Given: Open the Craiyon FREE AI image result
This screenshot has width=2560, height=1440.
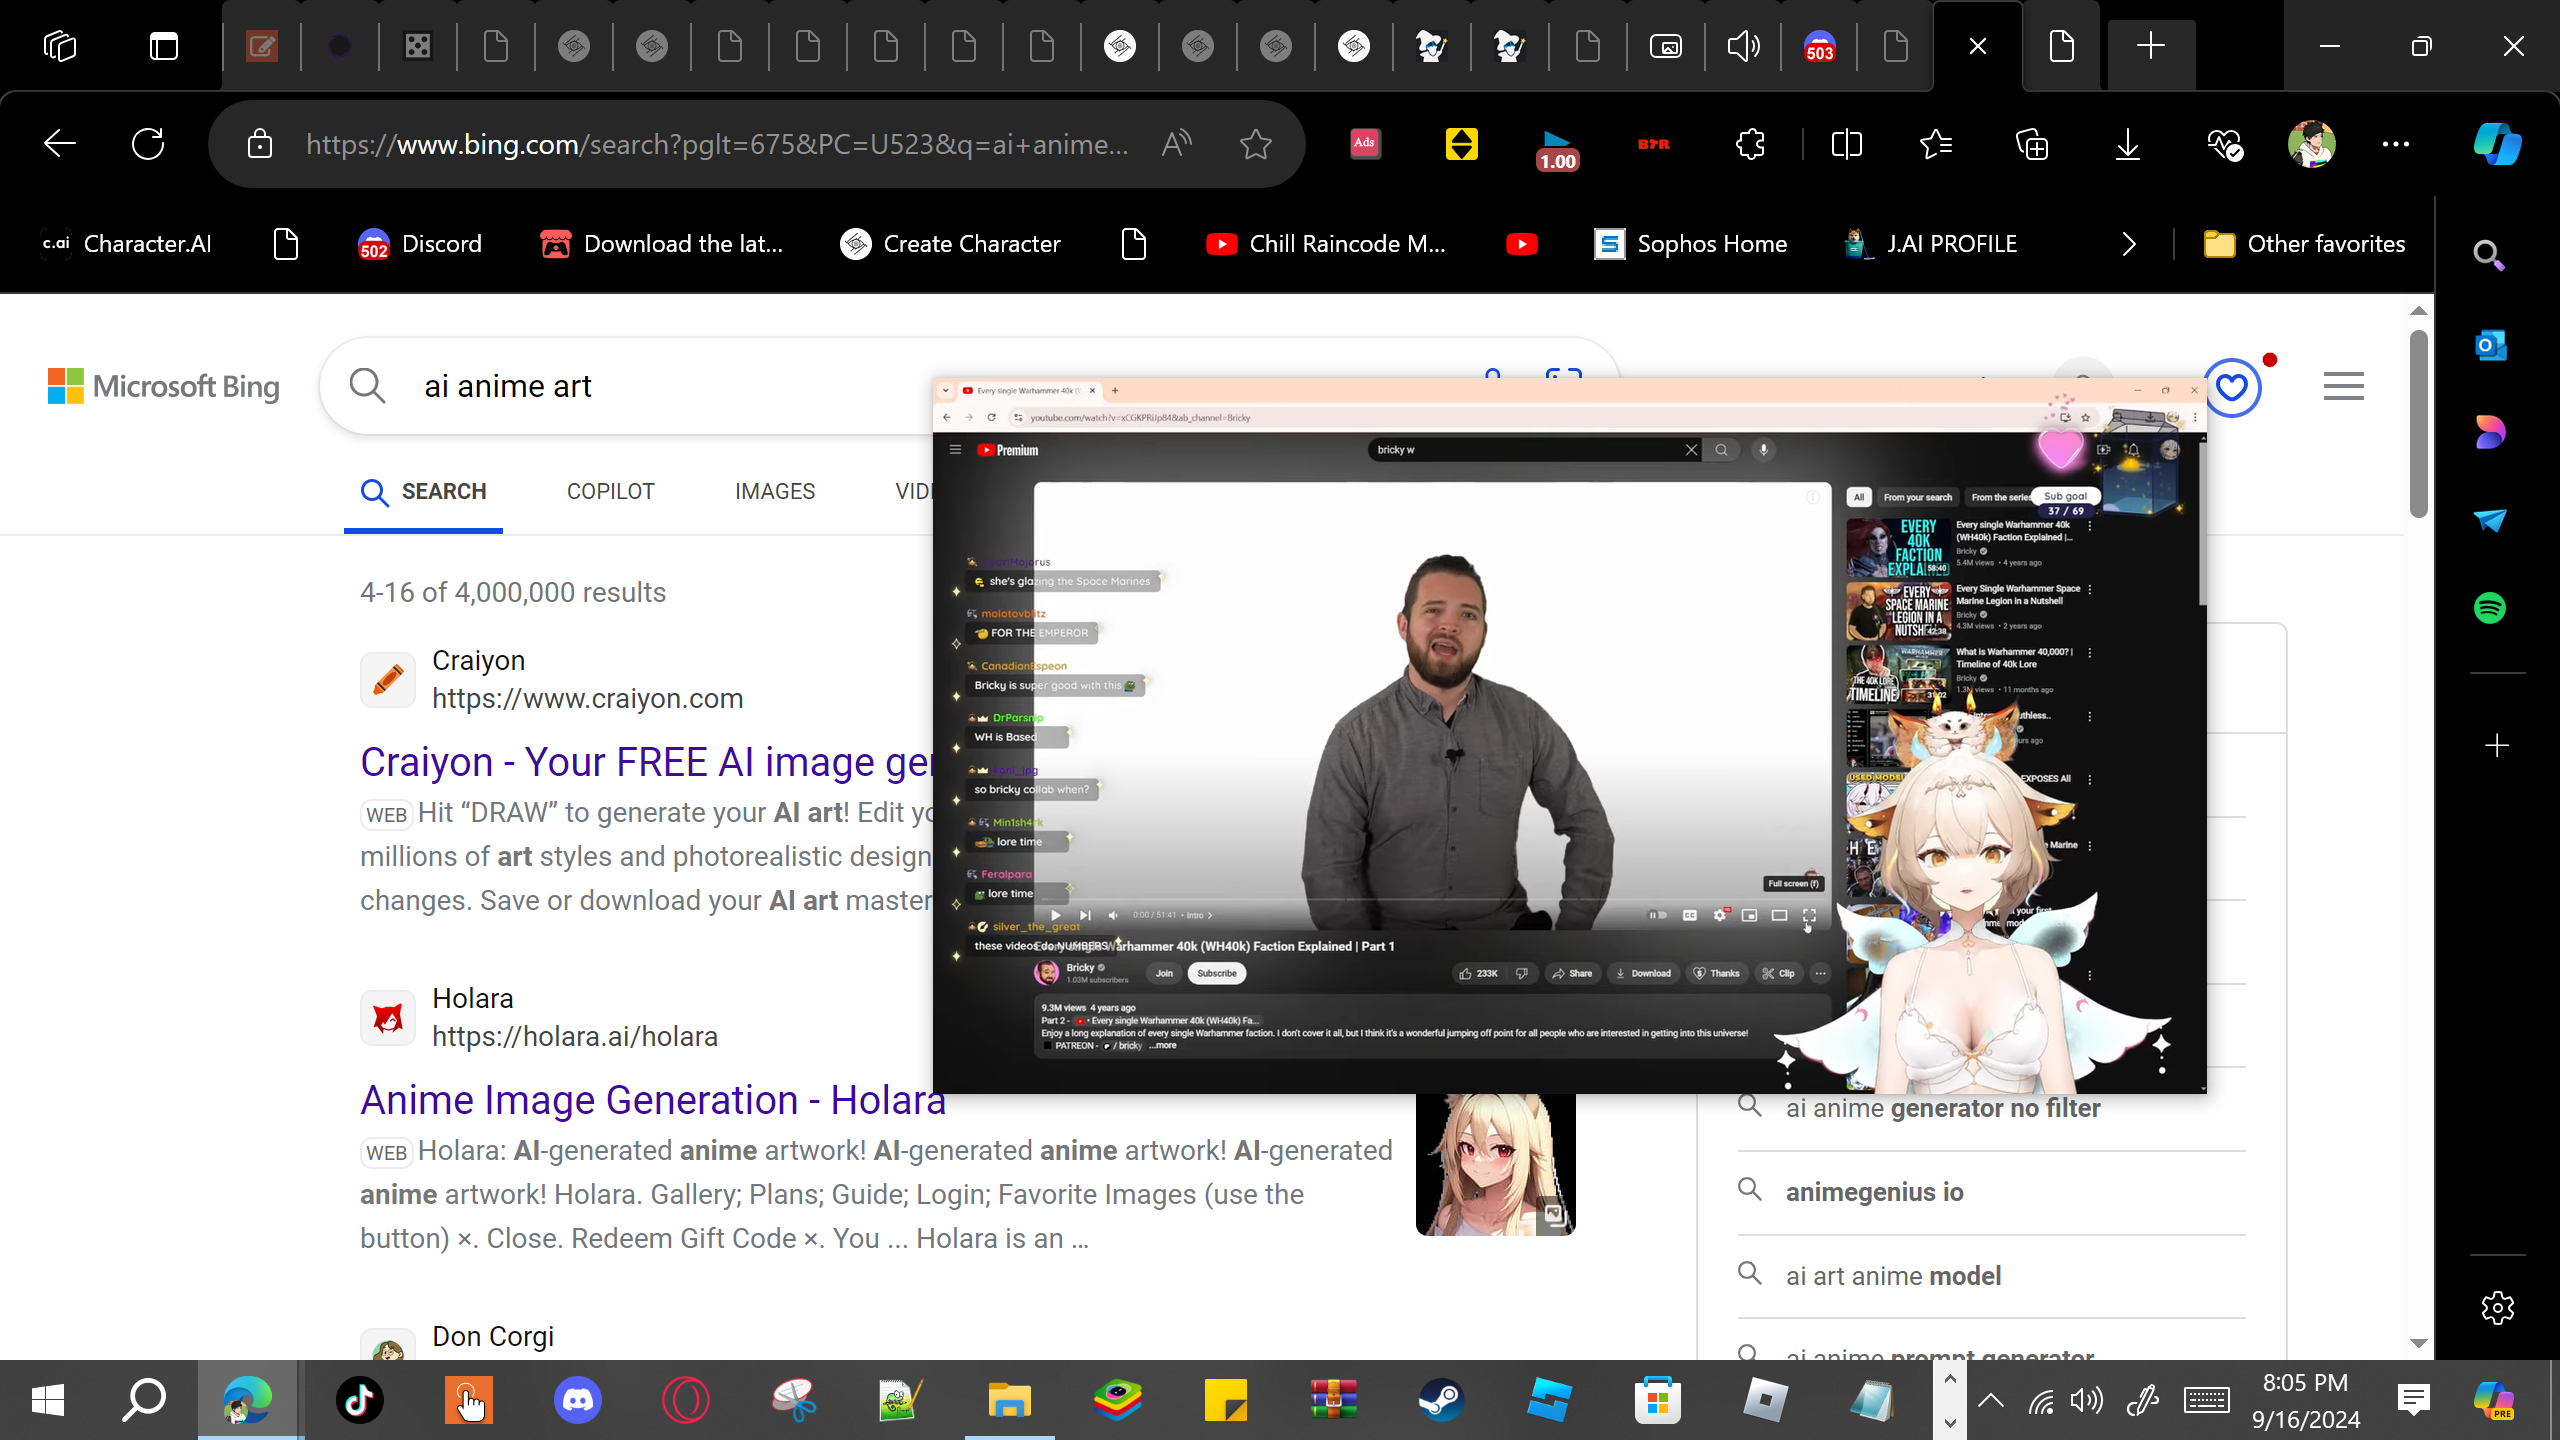Looking at the screenshot, I should coord(647,762).
